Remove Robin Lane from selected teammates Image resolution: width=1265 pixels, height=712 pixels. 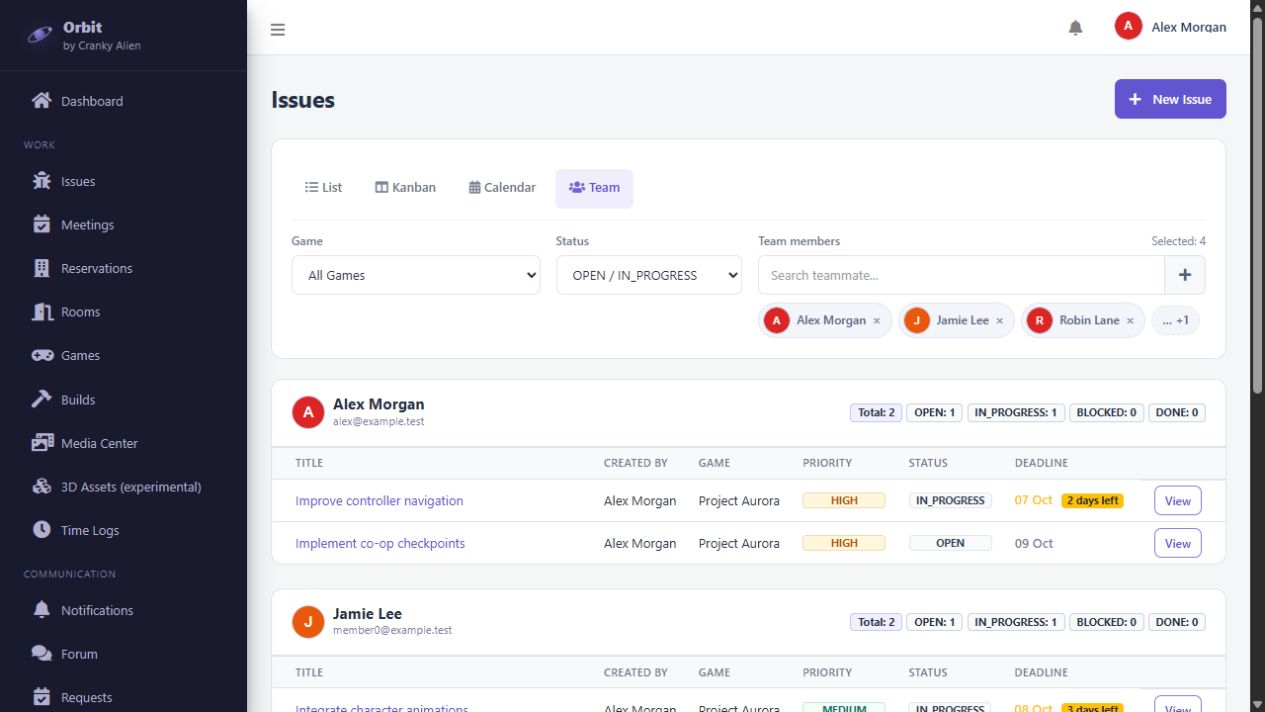point(1130,321)
